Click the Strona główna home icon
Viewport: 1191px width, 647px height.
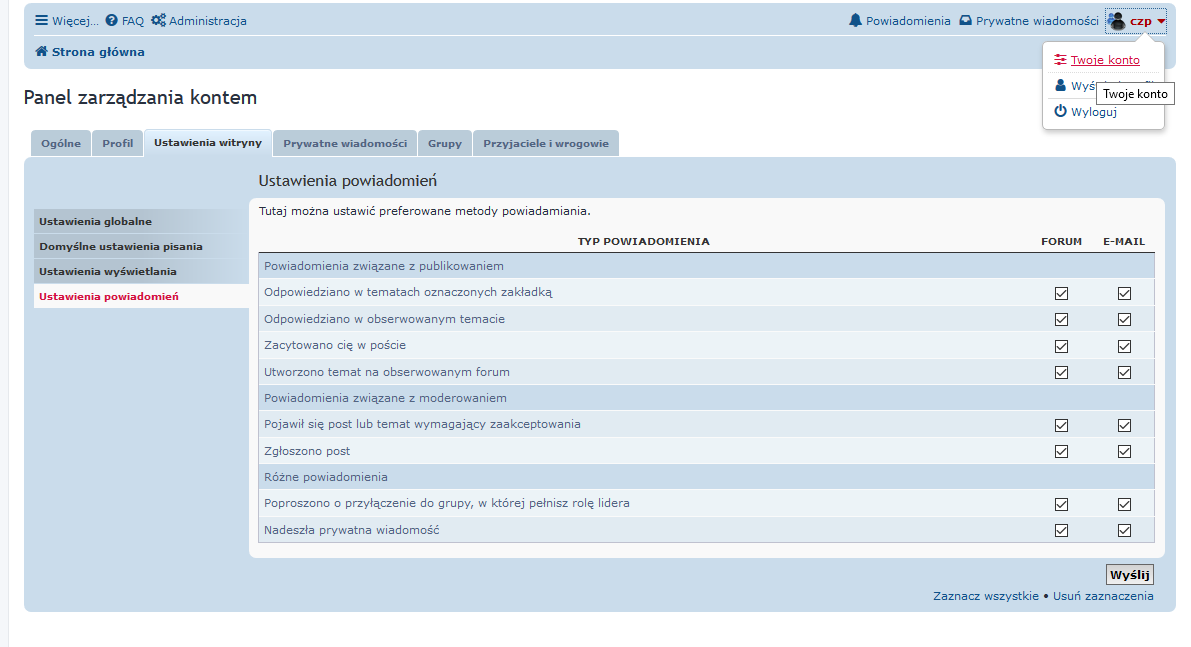click(x=42, y=52)
